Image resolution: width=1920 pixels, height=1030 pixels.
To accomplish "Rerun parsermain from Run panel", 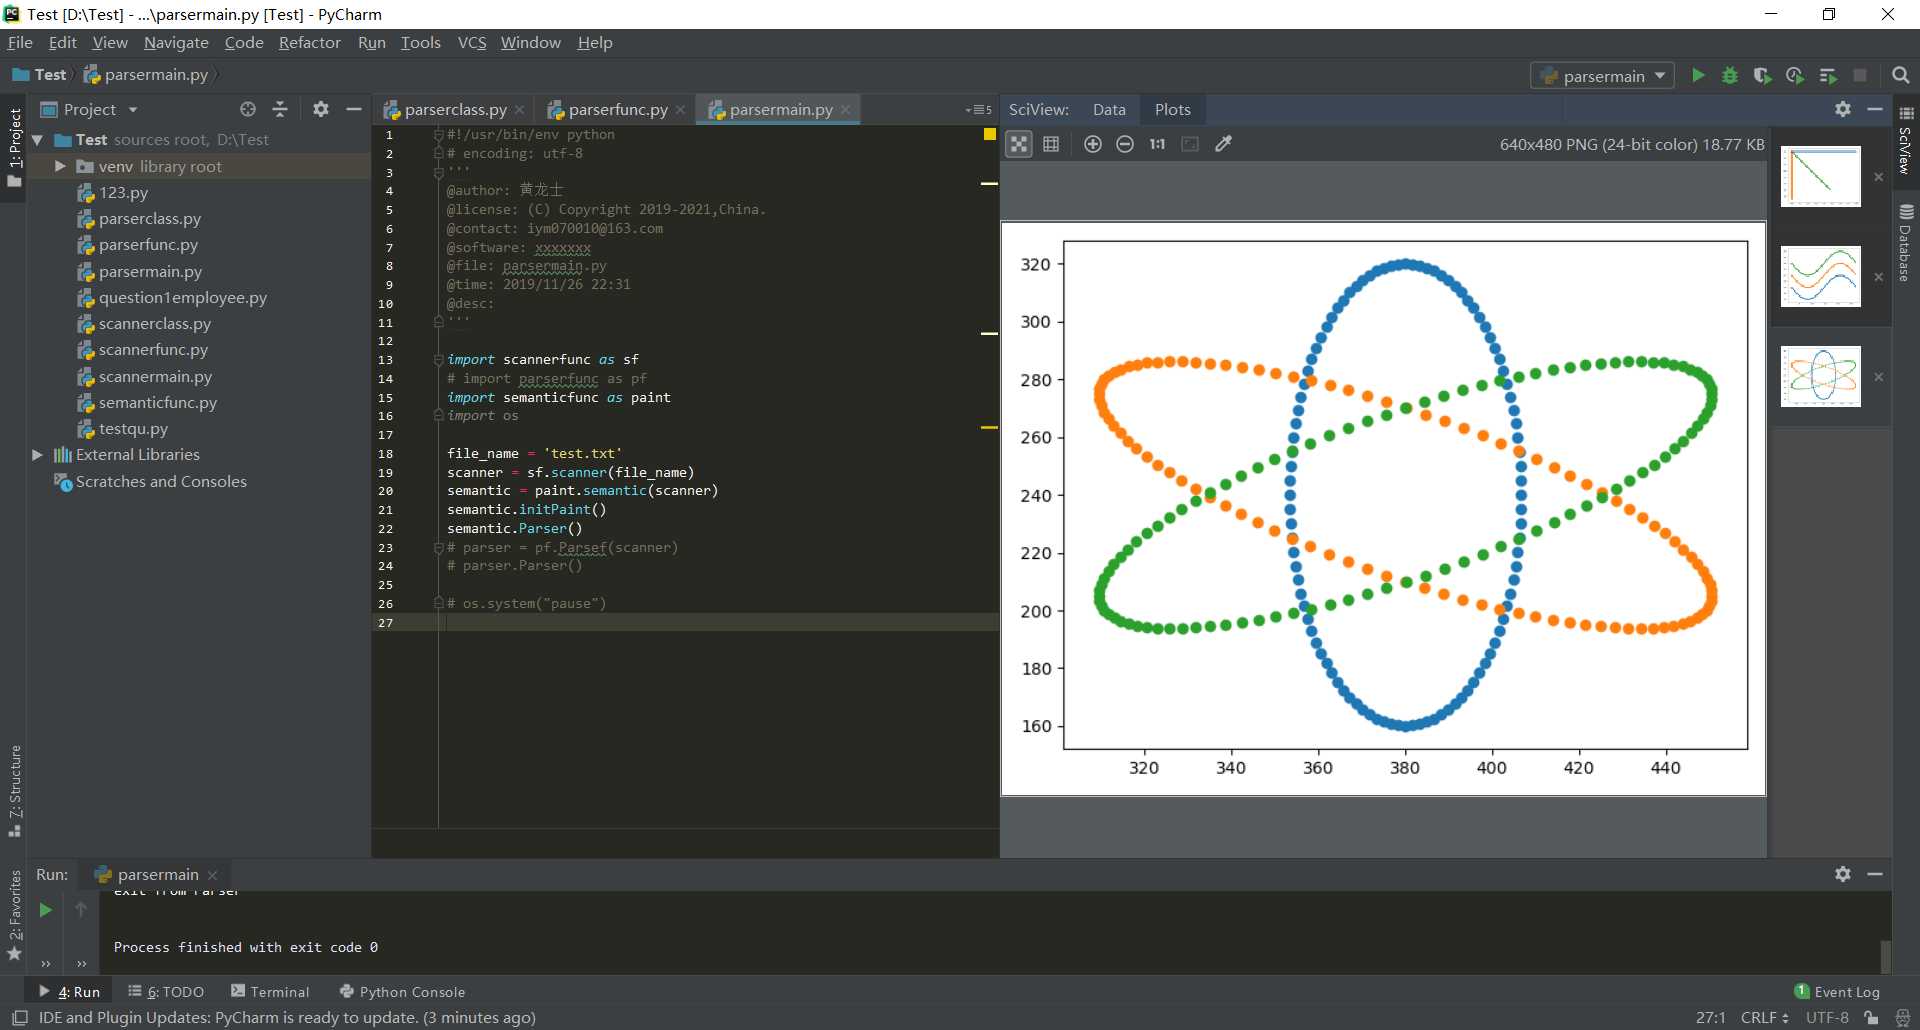I will [45, 909].
